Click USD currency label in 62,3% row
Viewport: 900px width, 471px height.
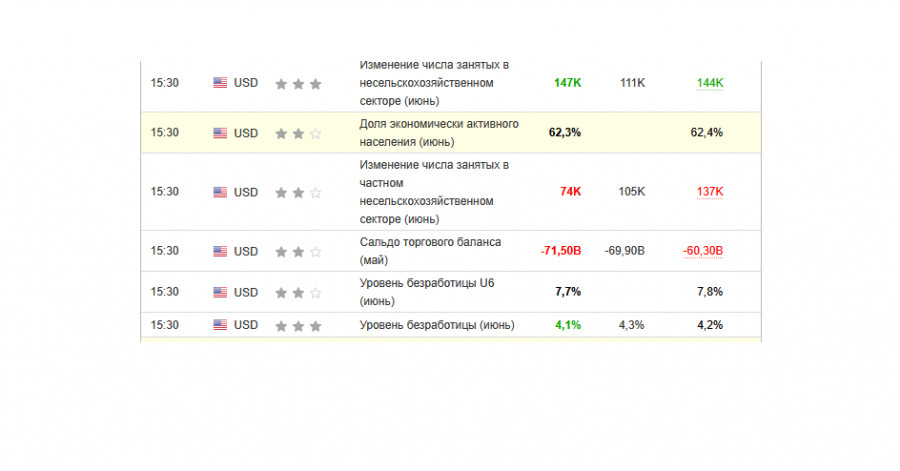[x=246, y=133]
